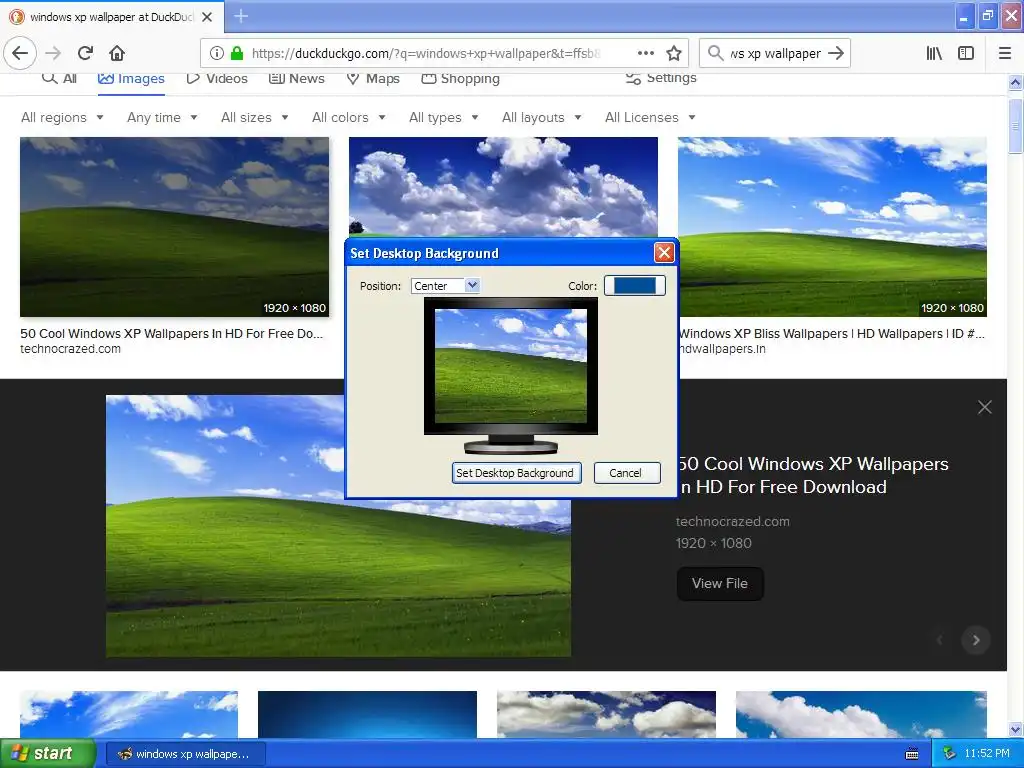This screenshot has width=1024, height=768.
Task: Open the News search tab
Action: (296, 78)
